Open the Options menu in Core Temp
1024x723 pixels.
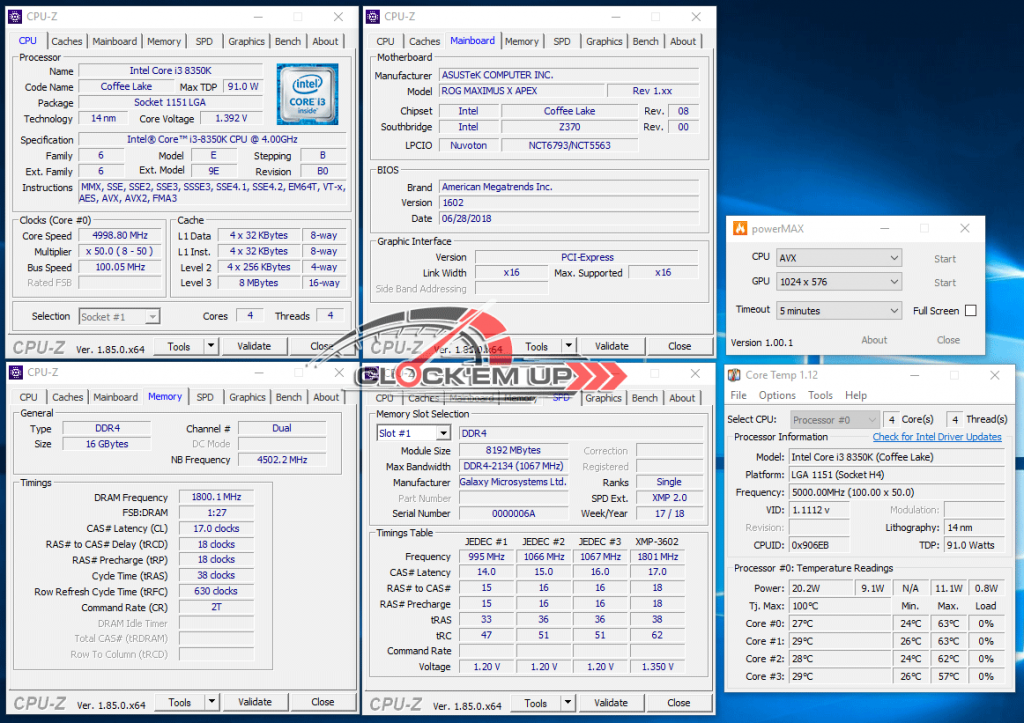tap(777, 395)
